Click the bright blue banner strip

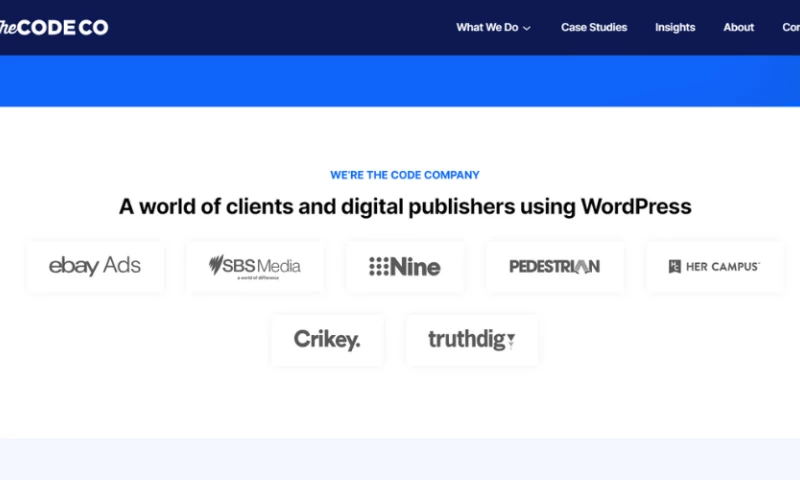(x=400, y=80)
